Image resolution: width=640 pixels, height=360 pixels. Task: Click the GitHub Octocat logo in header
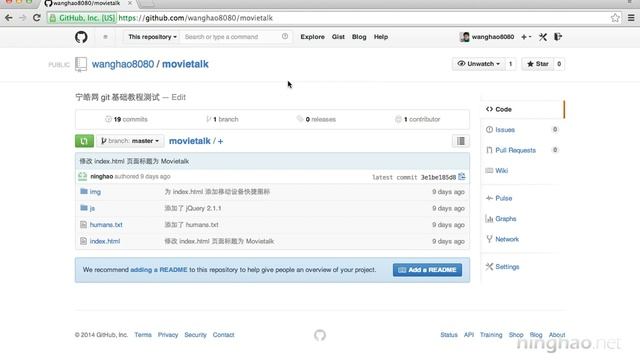81,37
